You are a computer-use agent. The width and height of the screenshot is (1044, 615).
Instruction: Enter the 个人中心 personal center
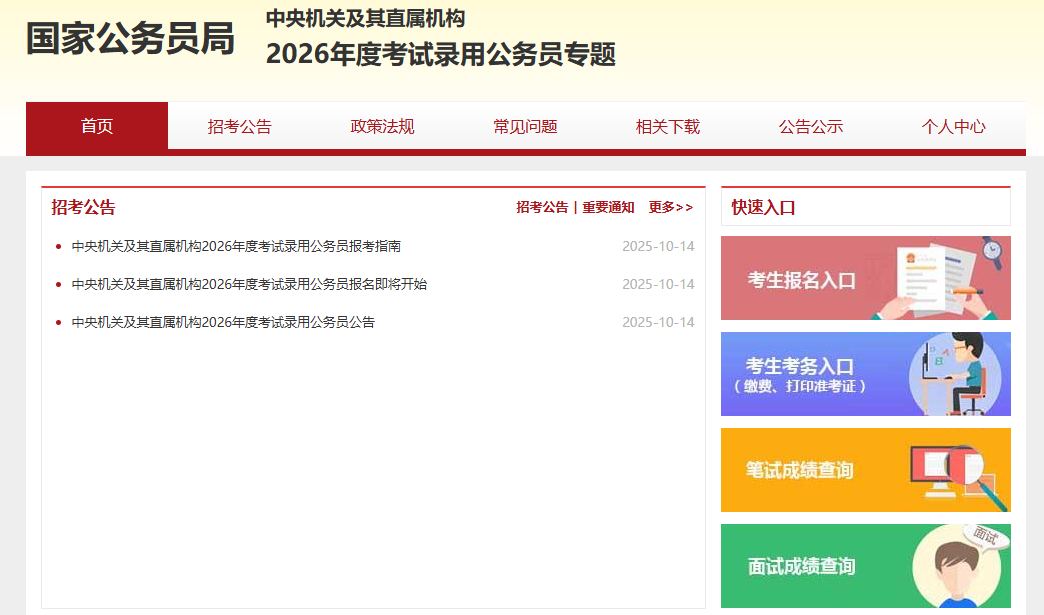coord(953,126)
